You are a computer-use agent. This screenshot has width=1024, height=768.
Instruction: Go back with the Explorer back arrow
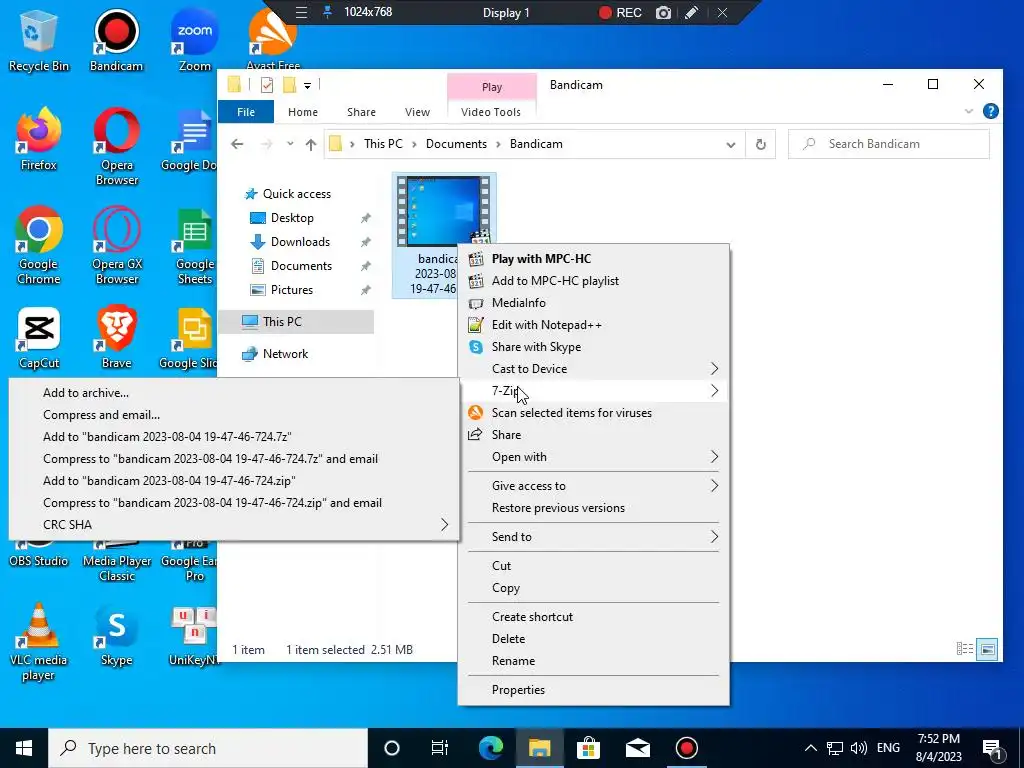point(237,144)
